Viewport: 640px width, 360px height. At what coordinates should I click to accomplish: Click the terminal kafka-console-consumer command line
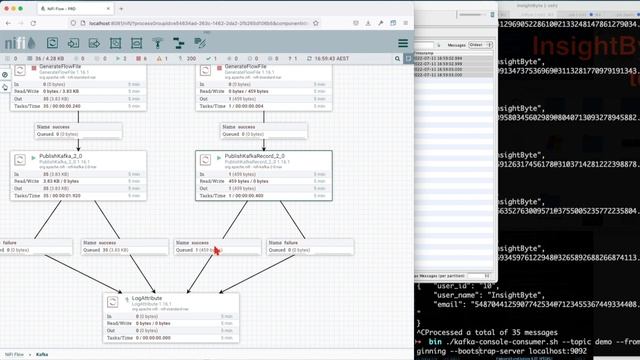tap(528, 347)
